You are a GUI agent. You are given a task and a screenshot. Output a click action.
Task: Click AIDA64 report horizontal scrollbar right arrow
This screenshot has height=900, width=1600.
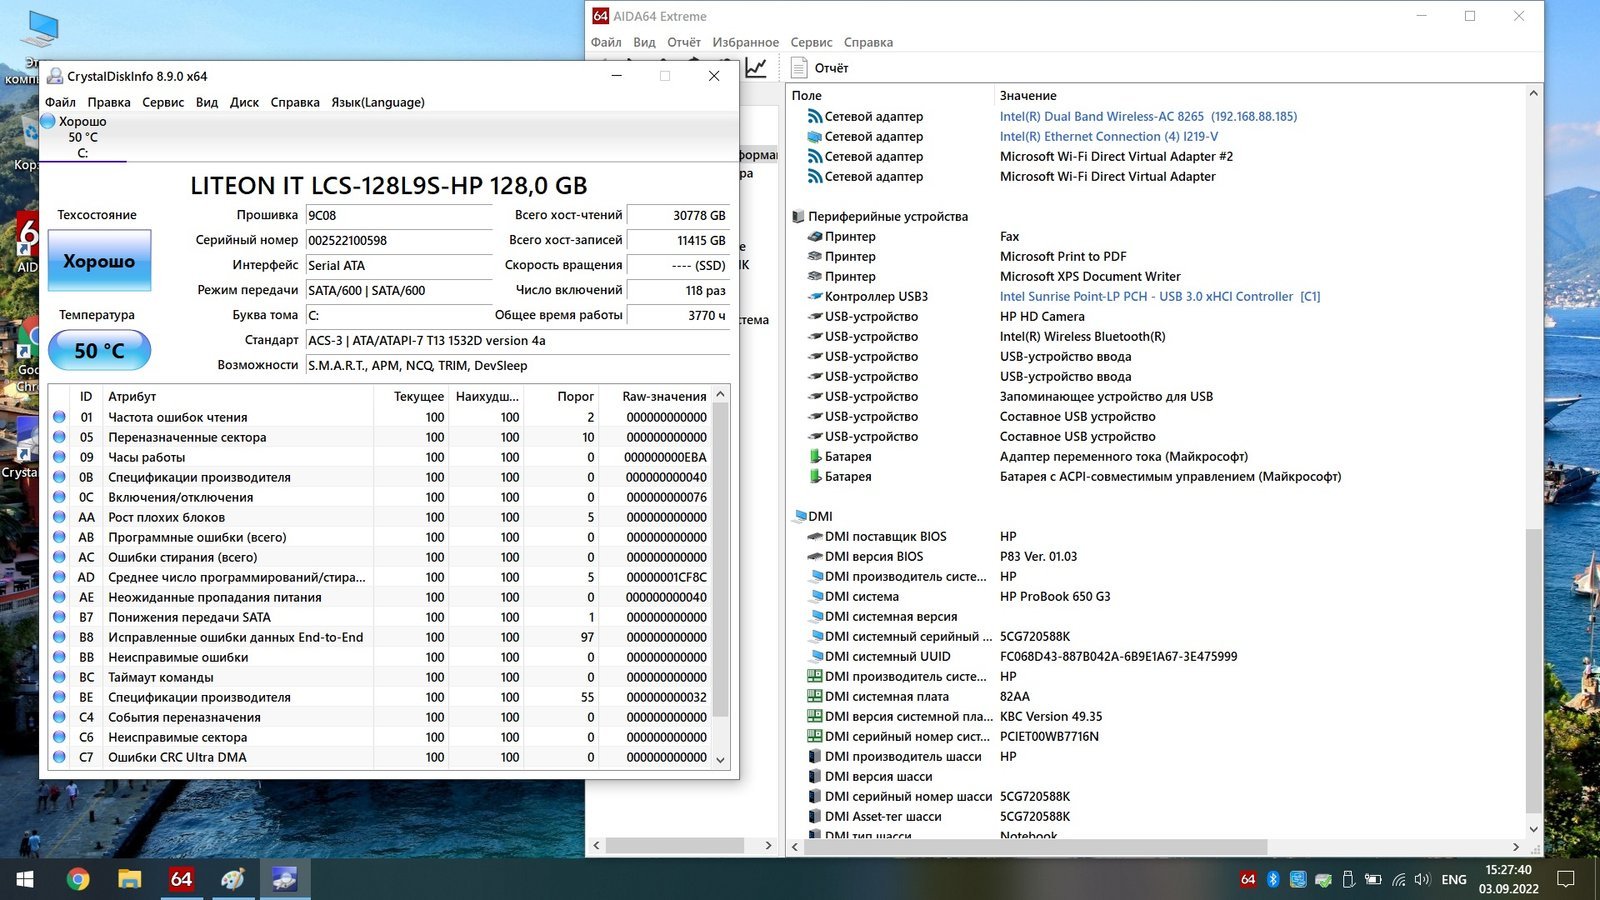point(1517,846)
